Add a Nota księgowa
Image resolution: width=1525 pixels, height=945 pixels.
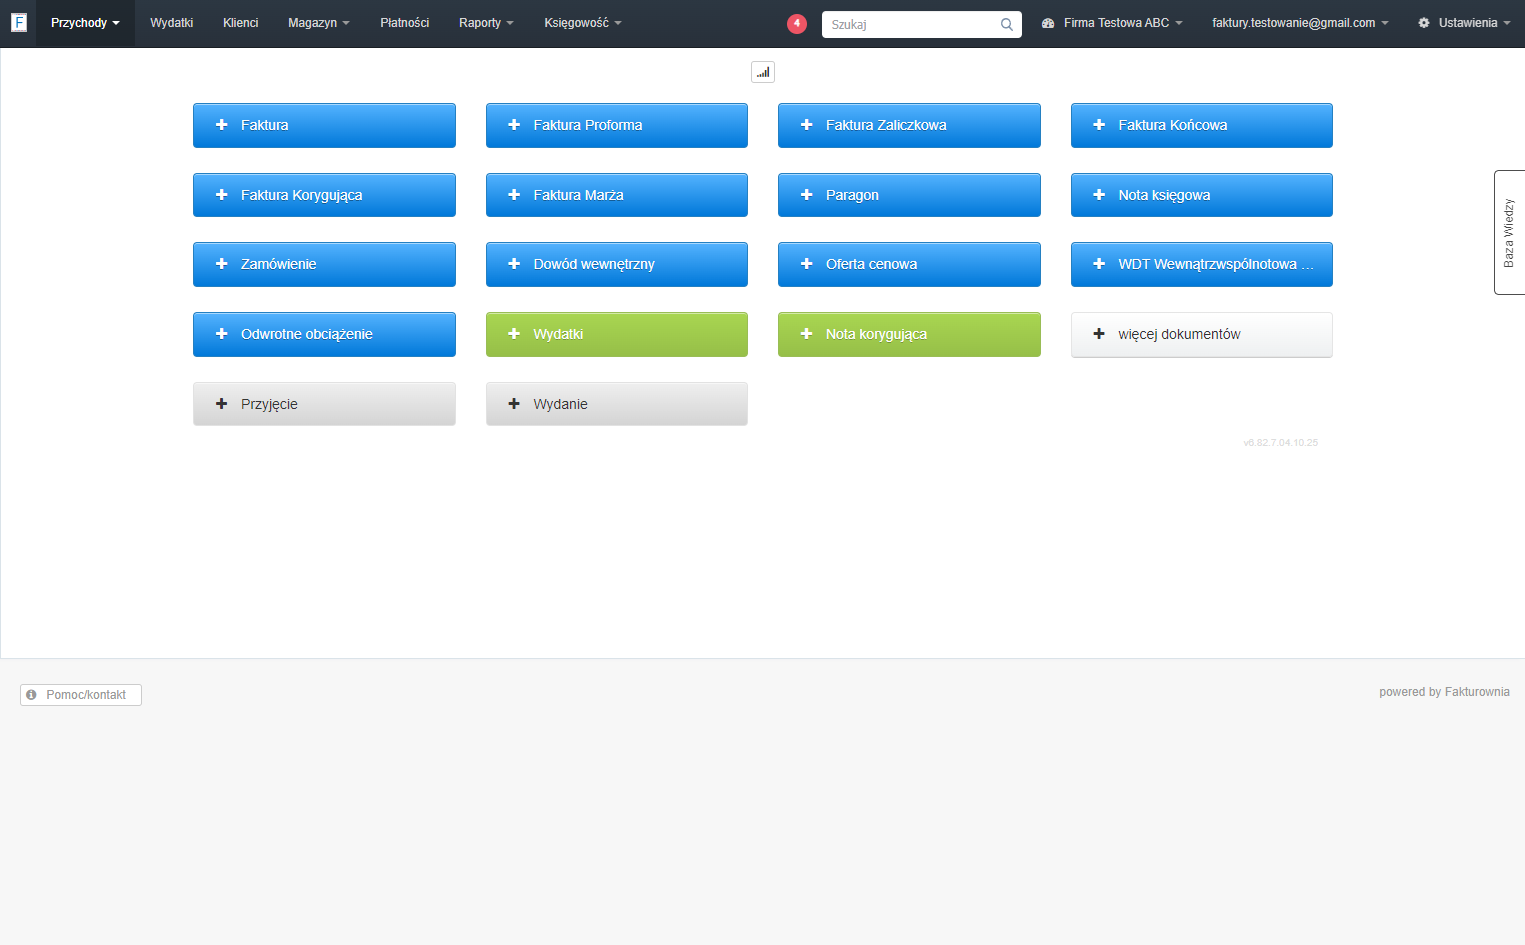click(x=1202, y=195)
